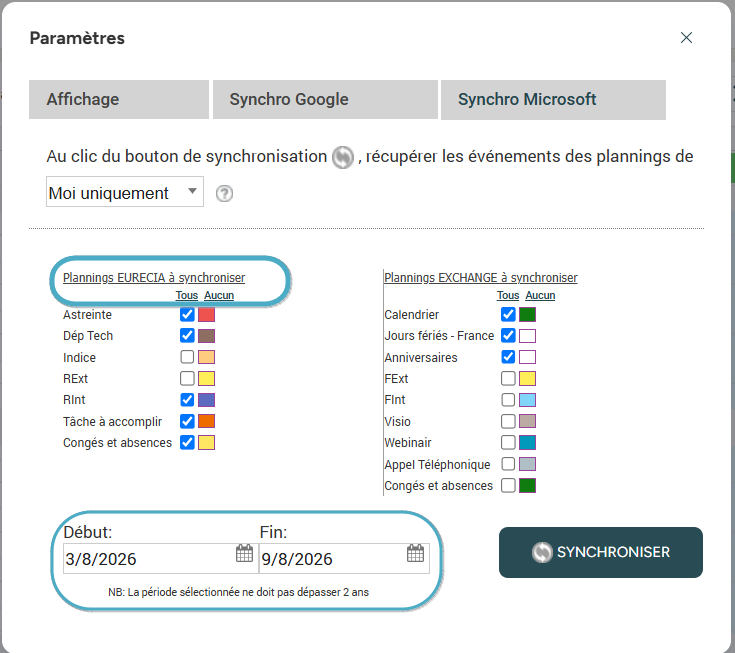This screenshot has height=653, width=735.
Task: Uncheck the Astreinte checkbox
Action: point(187,314)
